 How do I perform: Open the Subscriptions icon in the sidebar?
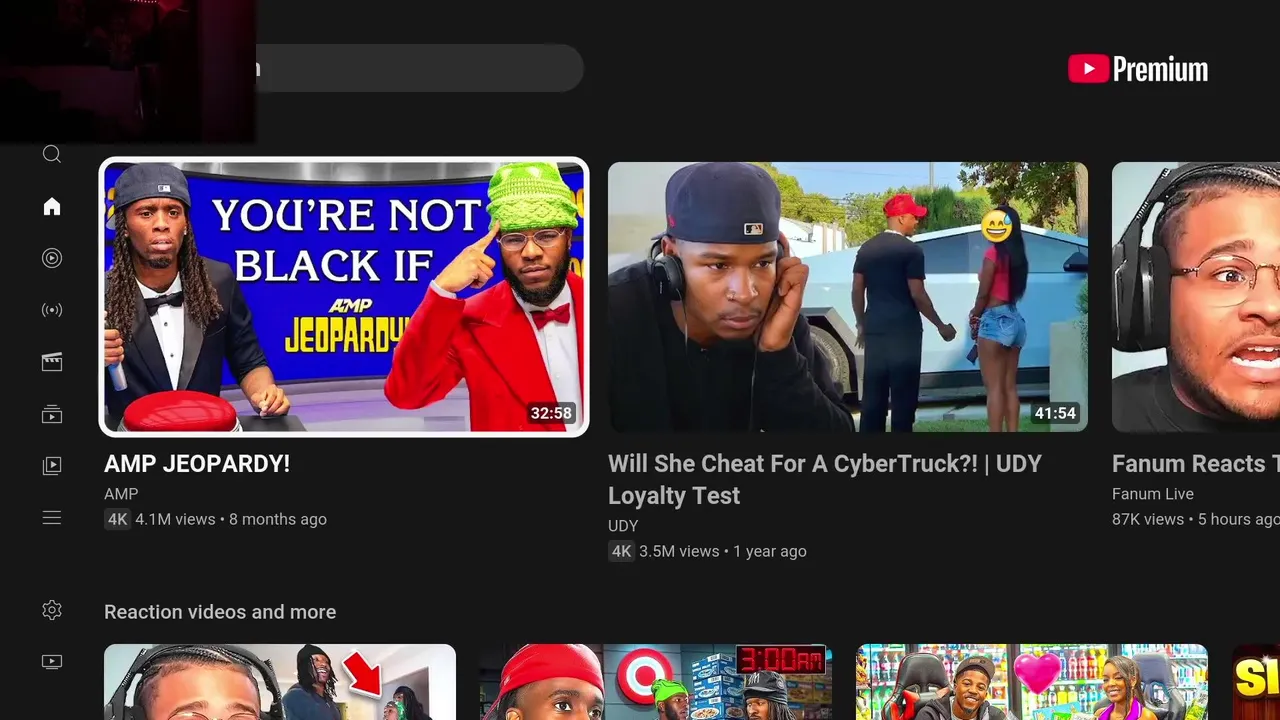pyautogui.click(x=52, y=414)
